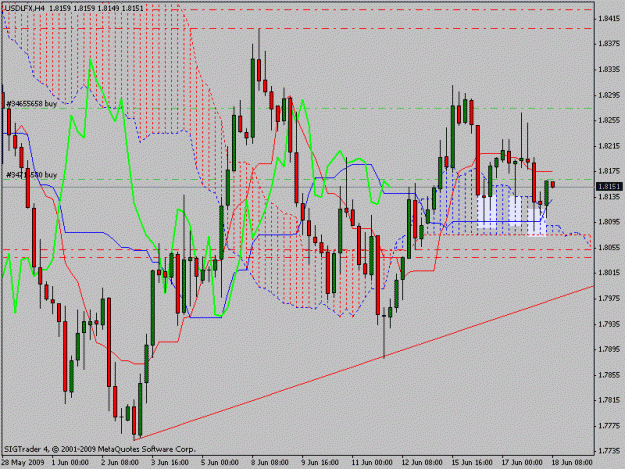
Task: Select the red ascending diagonal trendline
Action: (364, 363)
